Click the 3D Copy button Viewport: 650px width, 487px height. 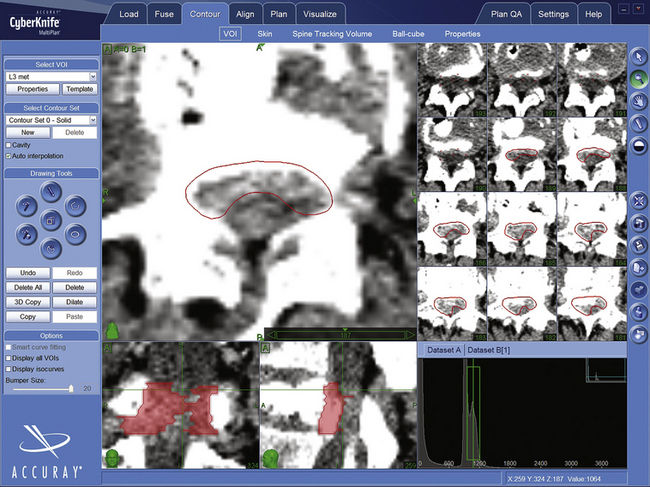click(x=28, y=301)
